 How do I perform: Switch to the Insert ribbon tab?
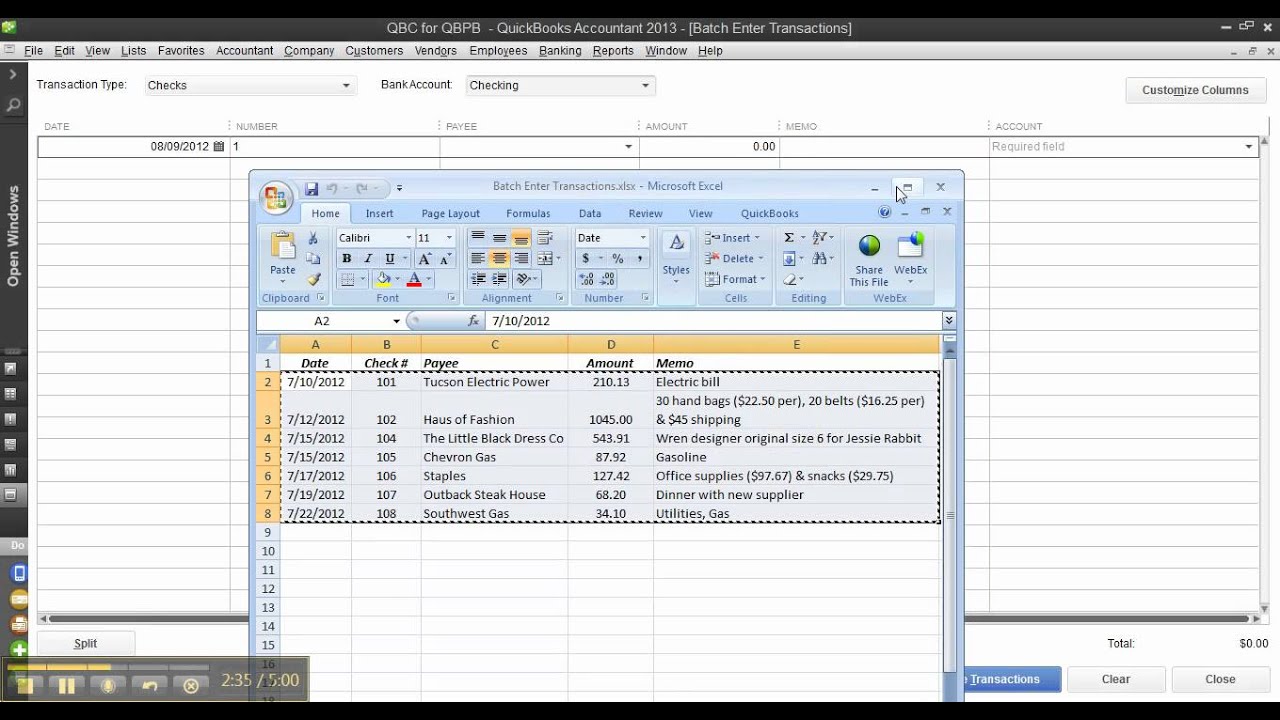pyautogui.click(x=379, y=213)
